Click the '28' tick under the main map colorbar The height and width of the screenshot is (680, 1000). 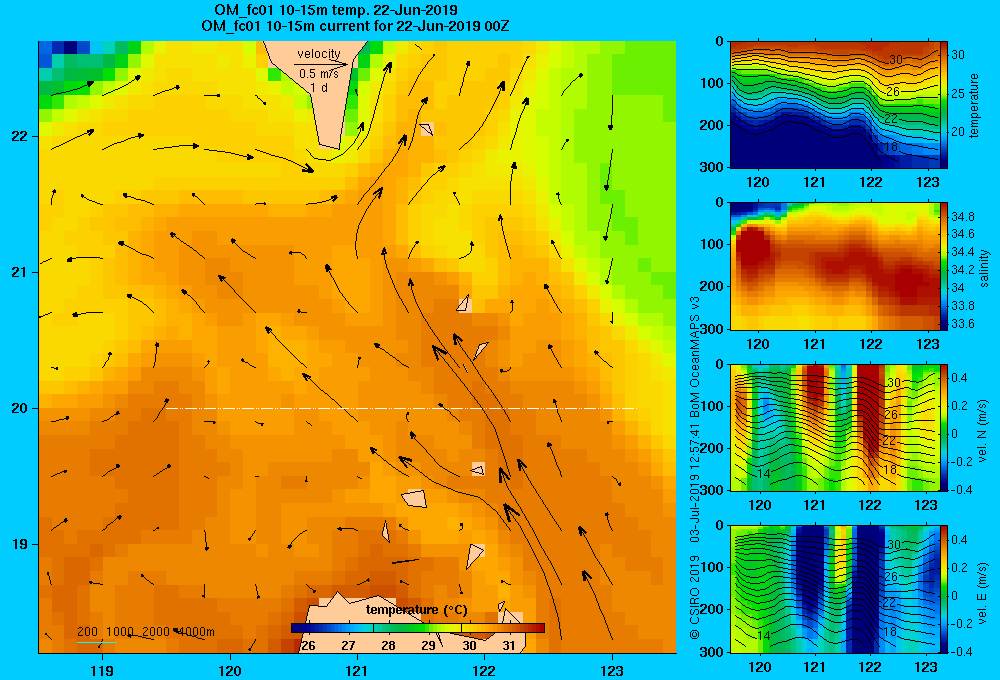pyautogui.click(x=388, y=645)
